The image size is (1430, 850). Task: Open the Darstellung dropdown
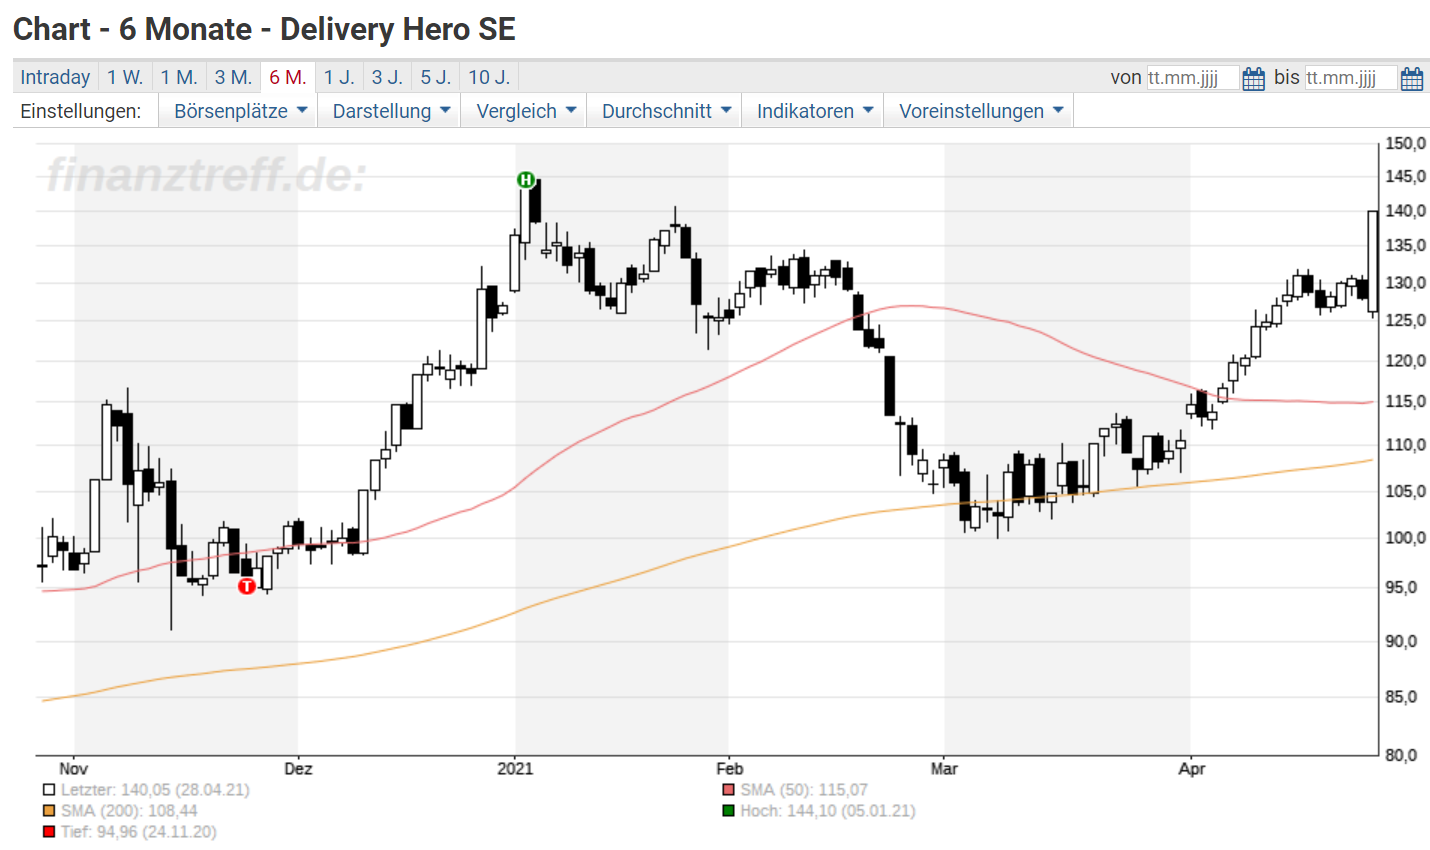tap(391, 111)
